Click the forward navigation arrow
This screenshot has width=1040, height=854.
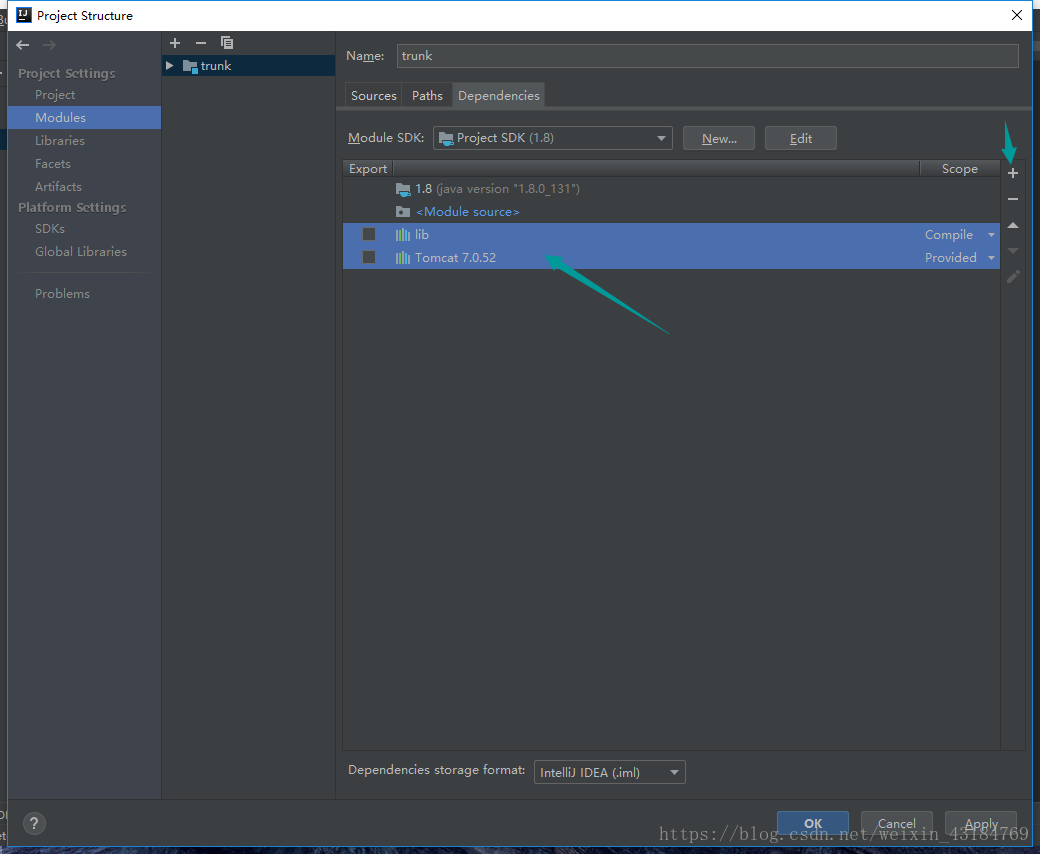pyautogui.click(x=49, y=45)
